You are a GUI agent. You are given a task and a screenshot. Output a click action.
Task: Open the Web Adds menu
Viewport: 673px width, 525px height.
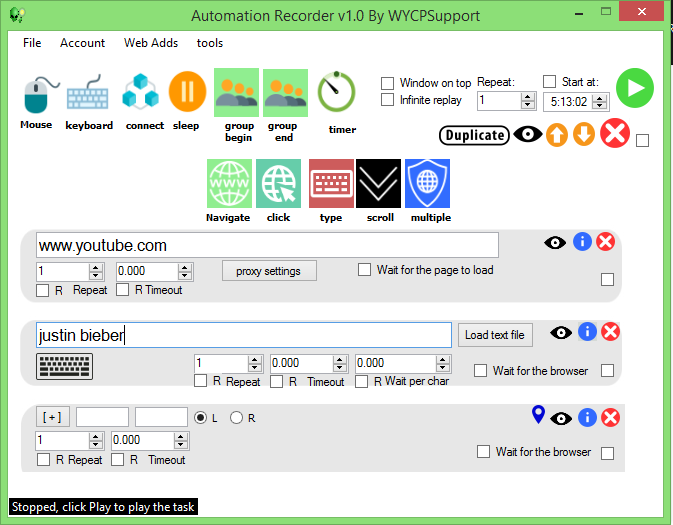coord(151,43)
